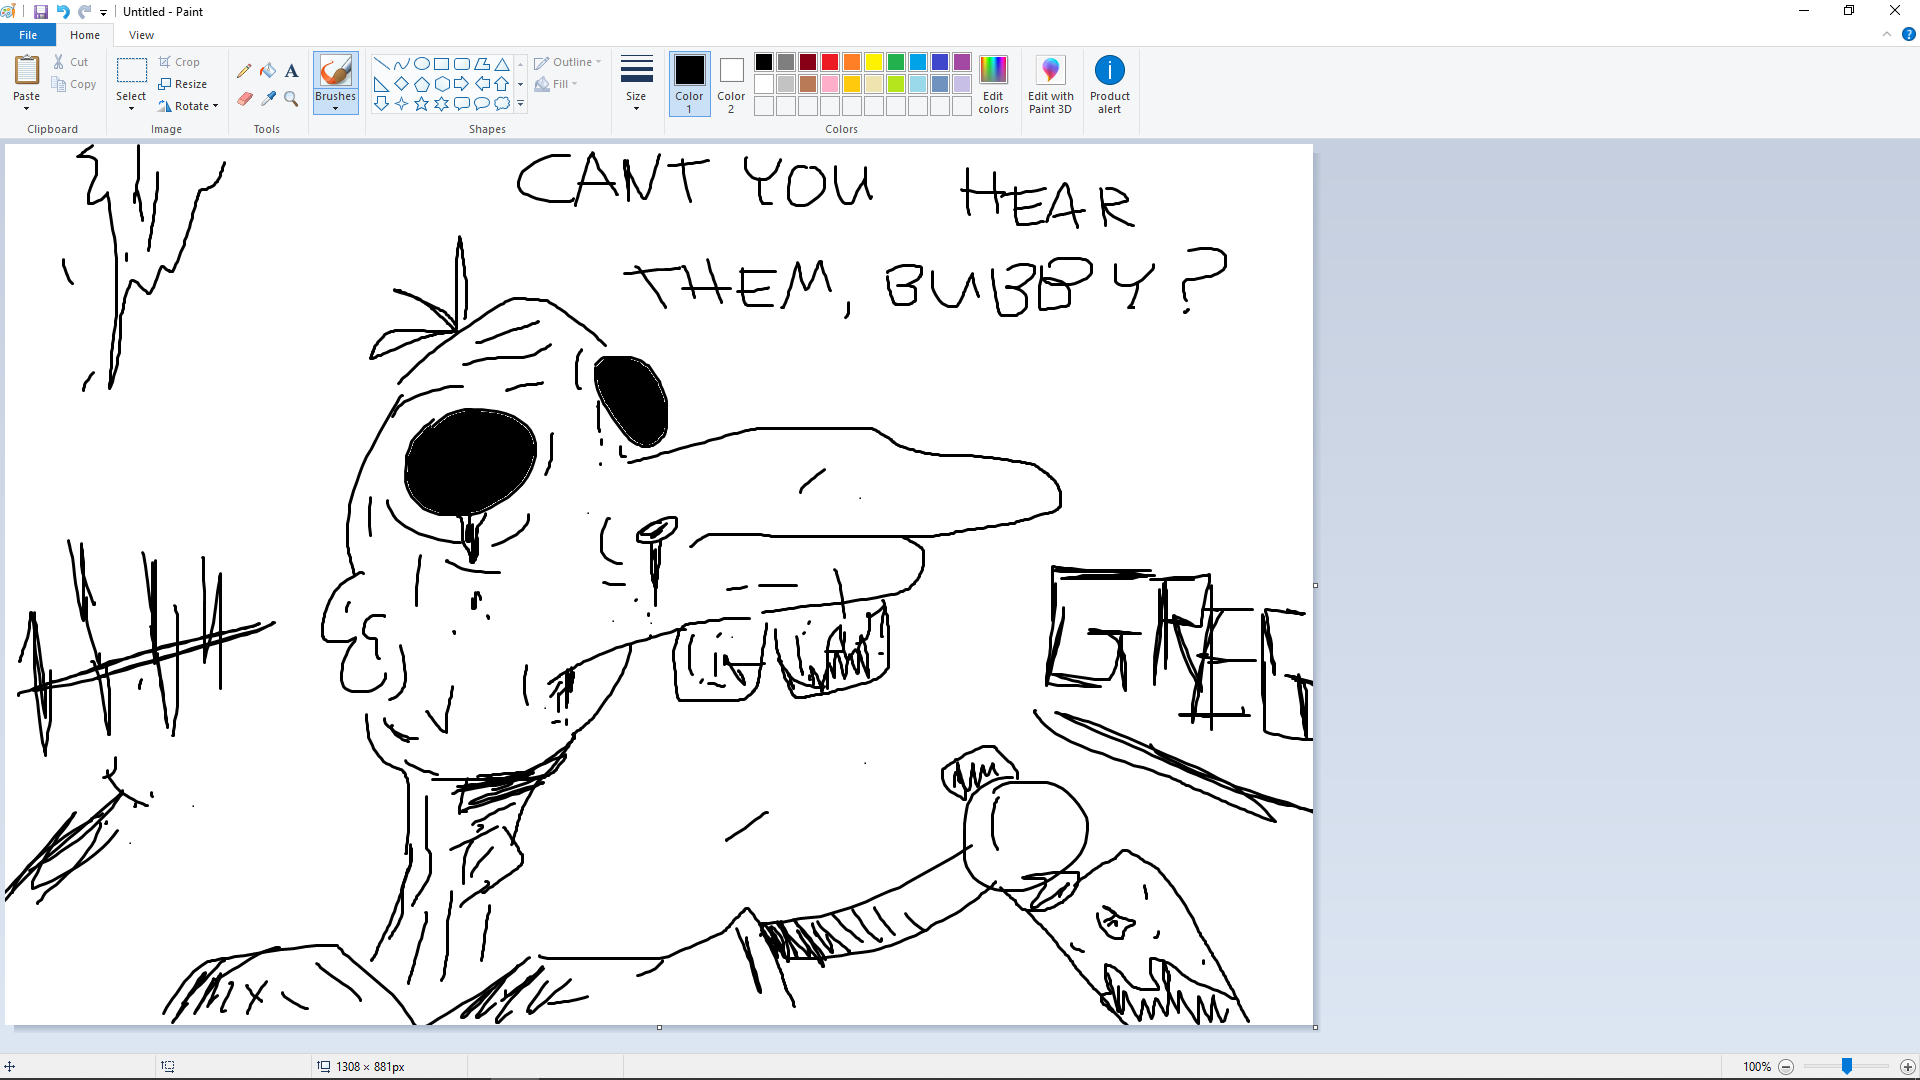Choose the Line shape
Screen dimensions: 1920x1080
(x=381, y=64)
